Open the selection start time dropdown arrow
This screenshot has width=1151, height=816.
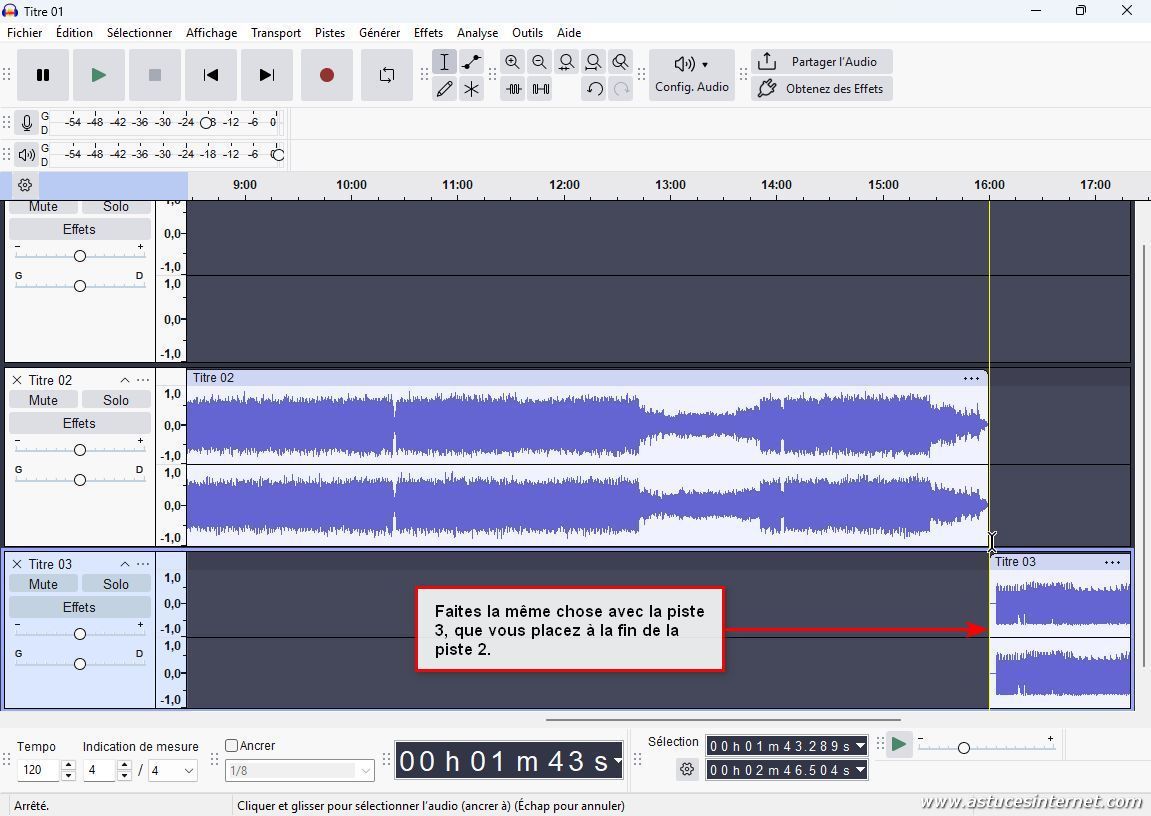[860, 746]
